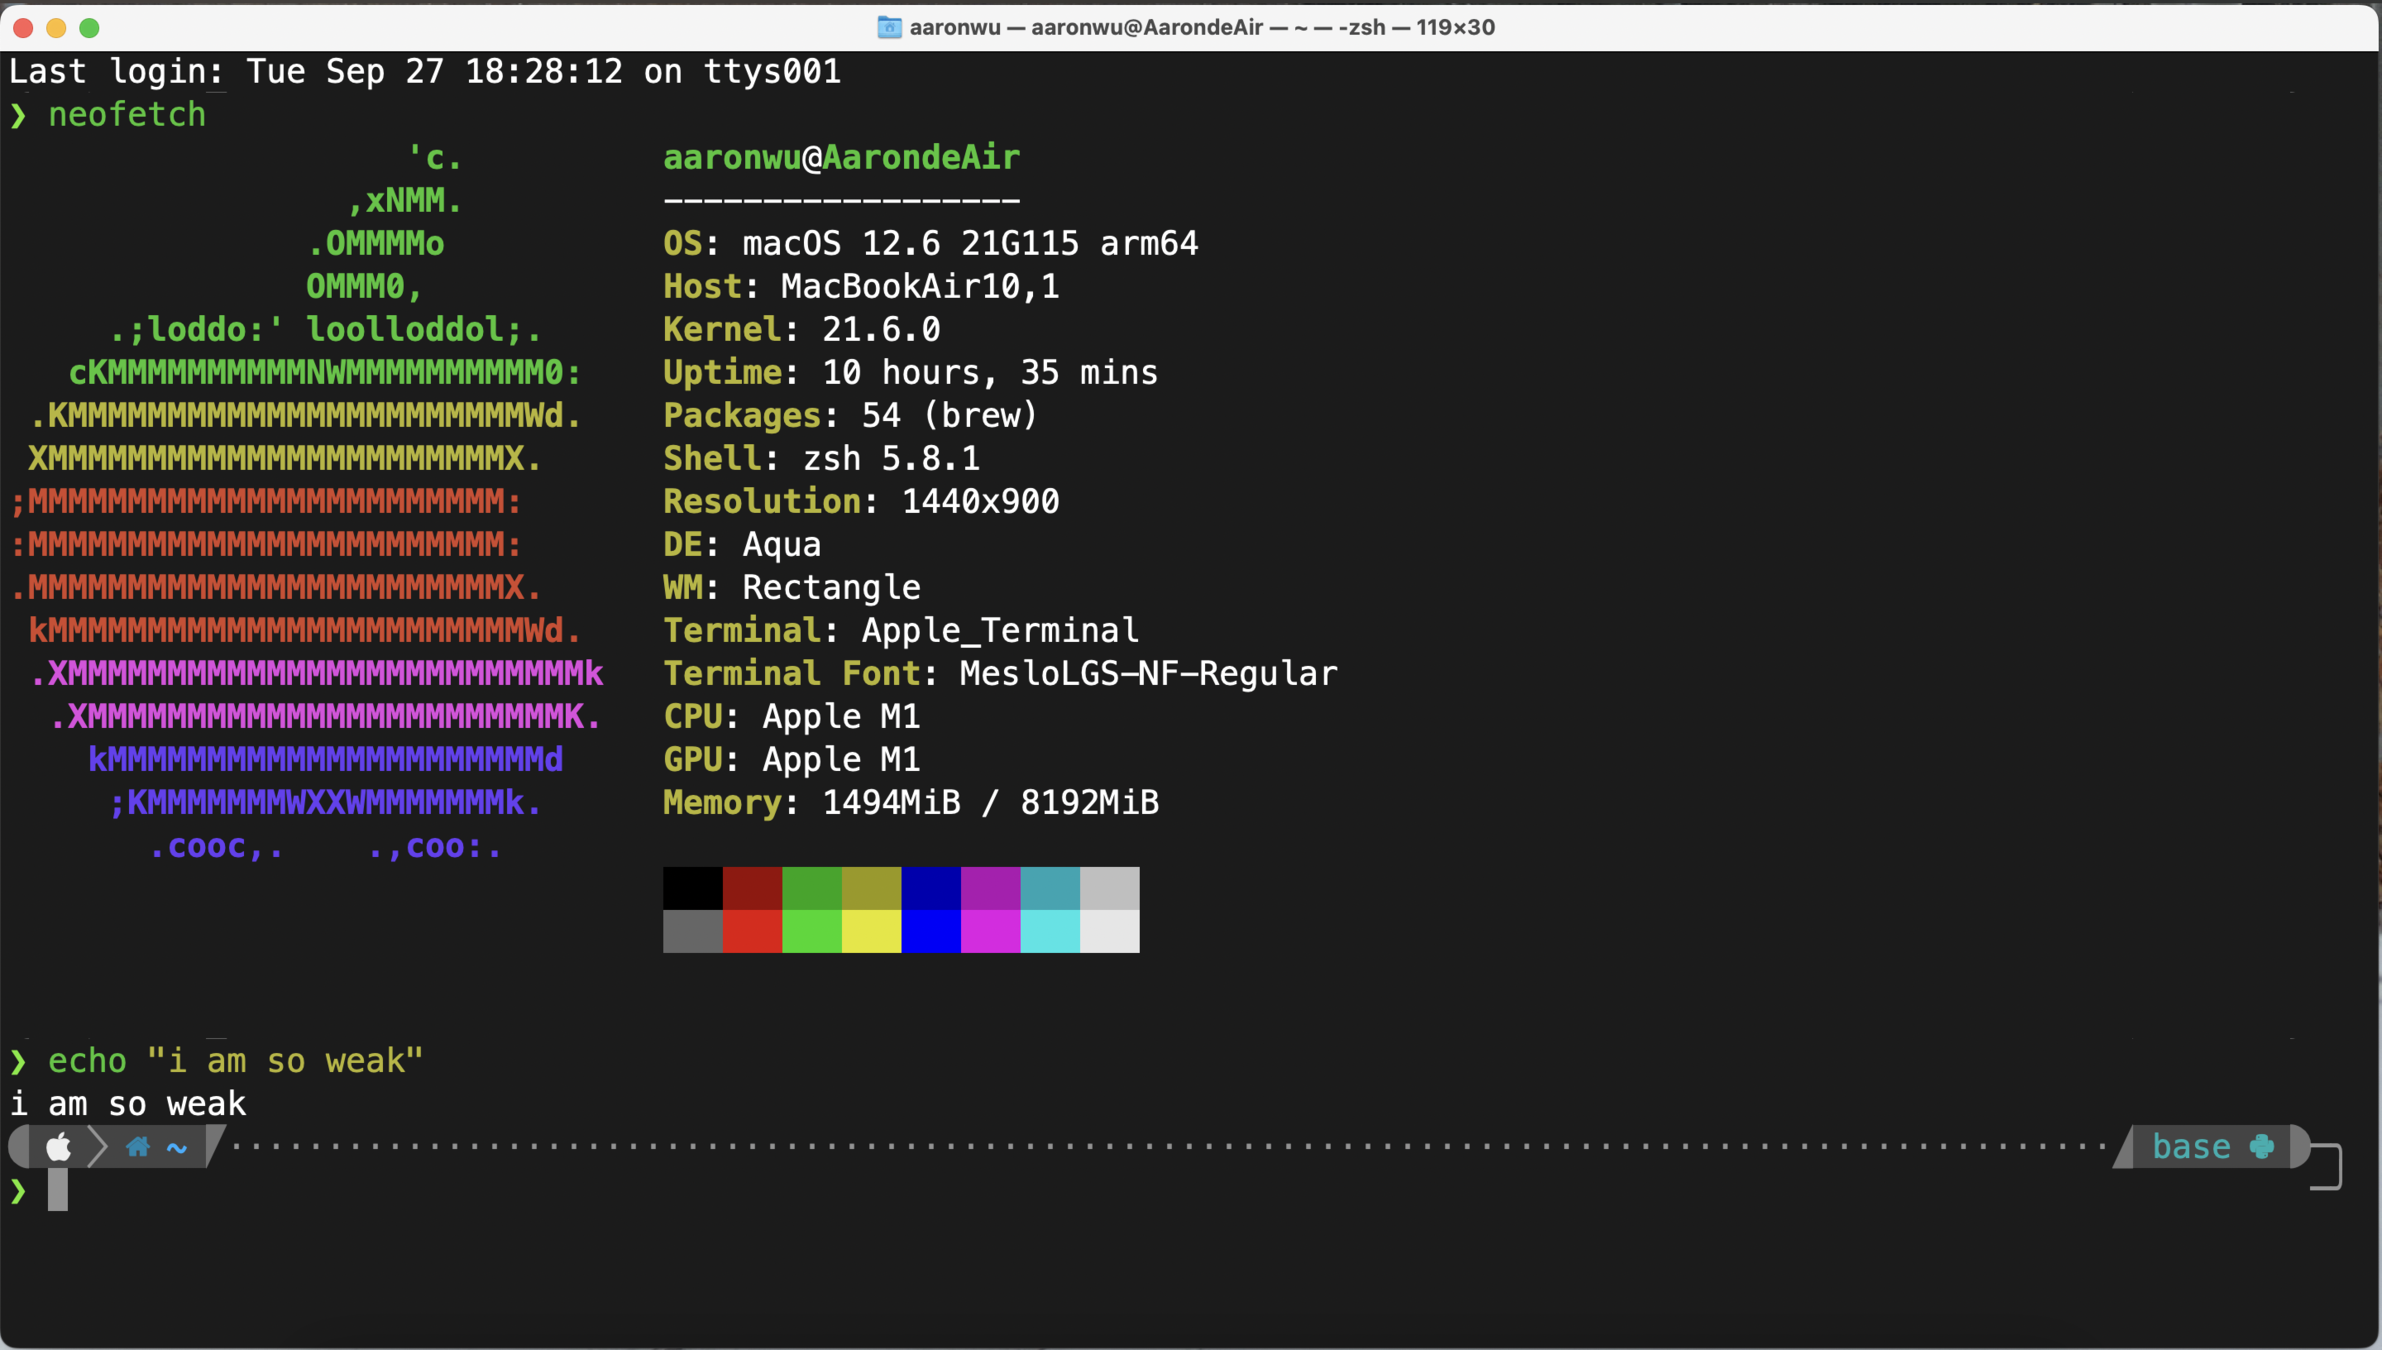Click the Apple logo prompt segment
2382x1350 pixels.
tap(58, 1147)
